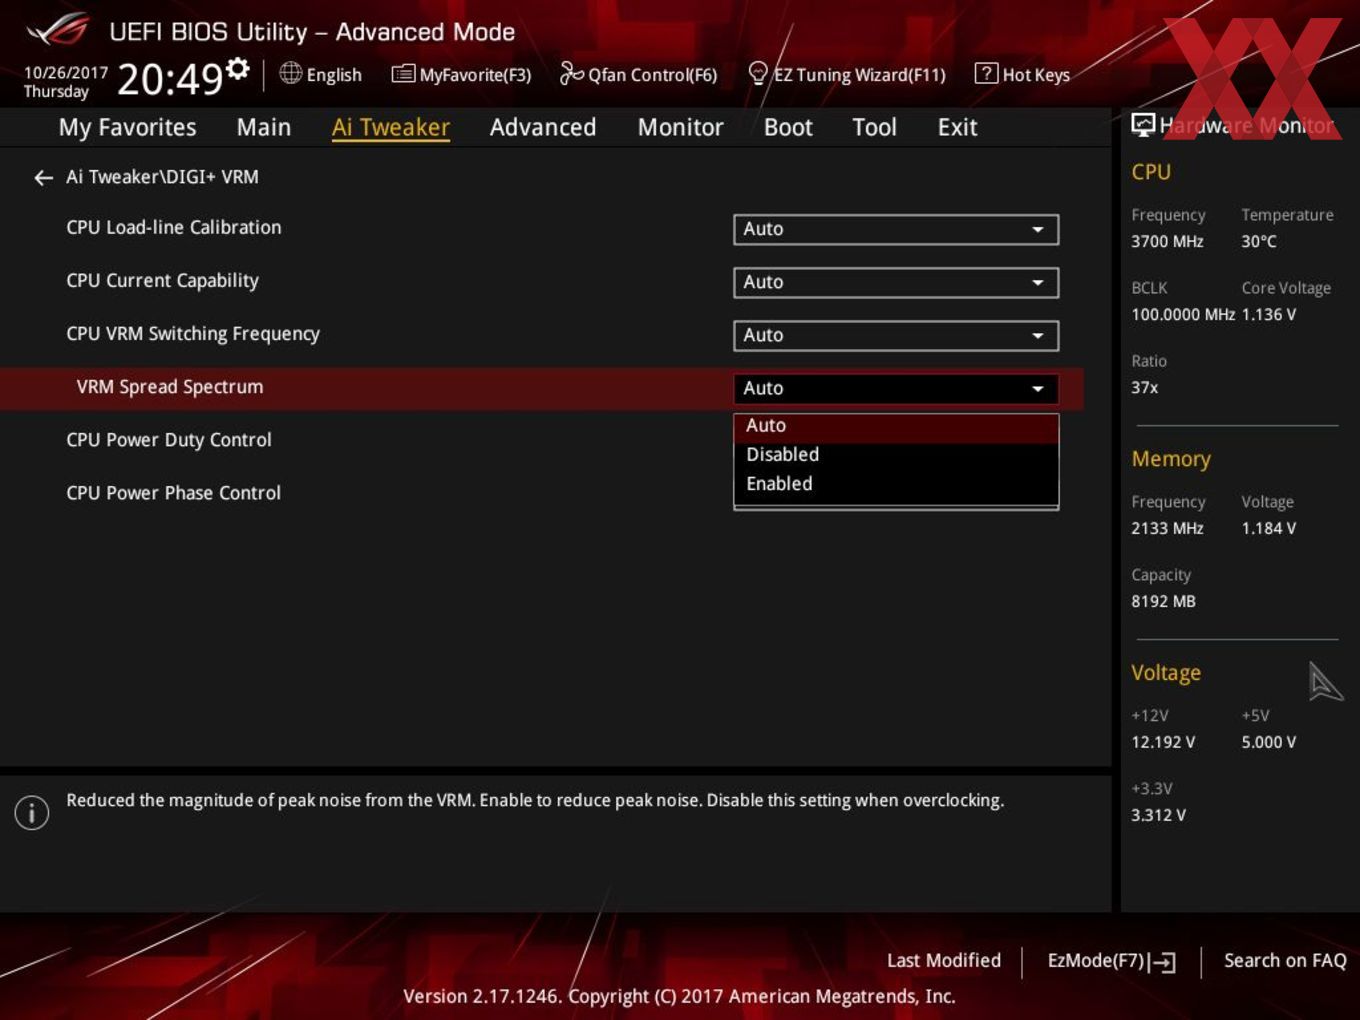
Task: Click the Ai Tweaker\DIGI+ VRM breadcrumb
Action: 162,177
